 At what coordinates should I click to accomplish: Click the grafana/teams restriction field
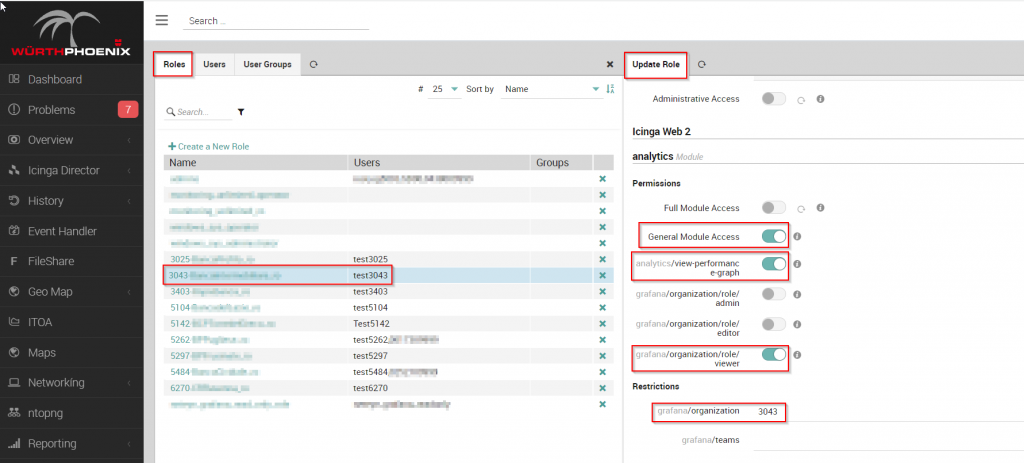[x=889, y=441]
